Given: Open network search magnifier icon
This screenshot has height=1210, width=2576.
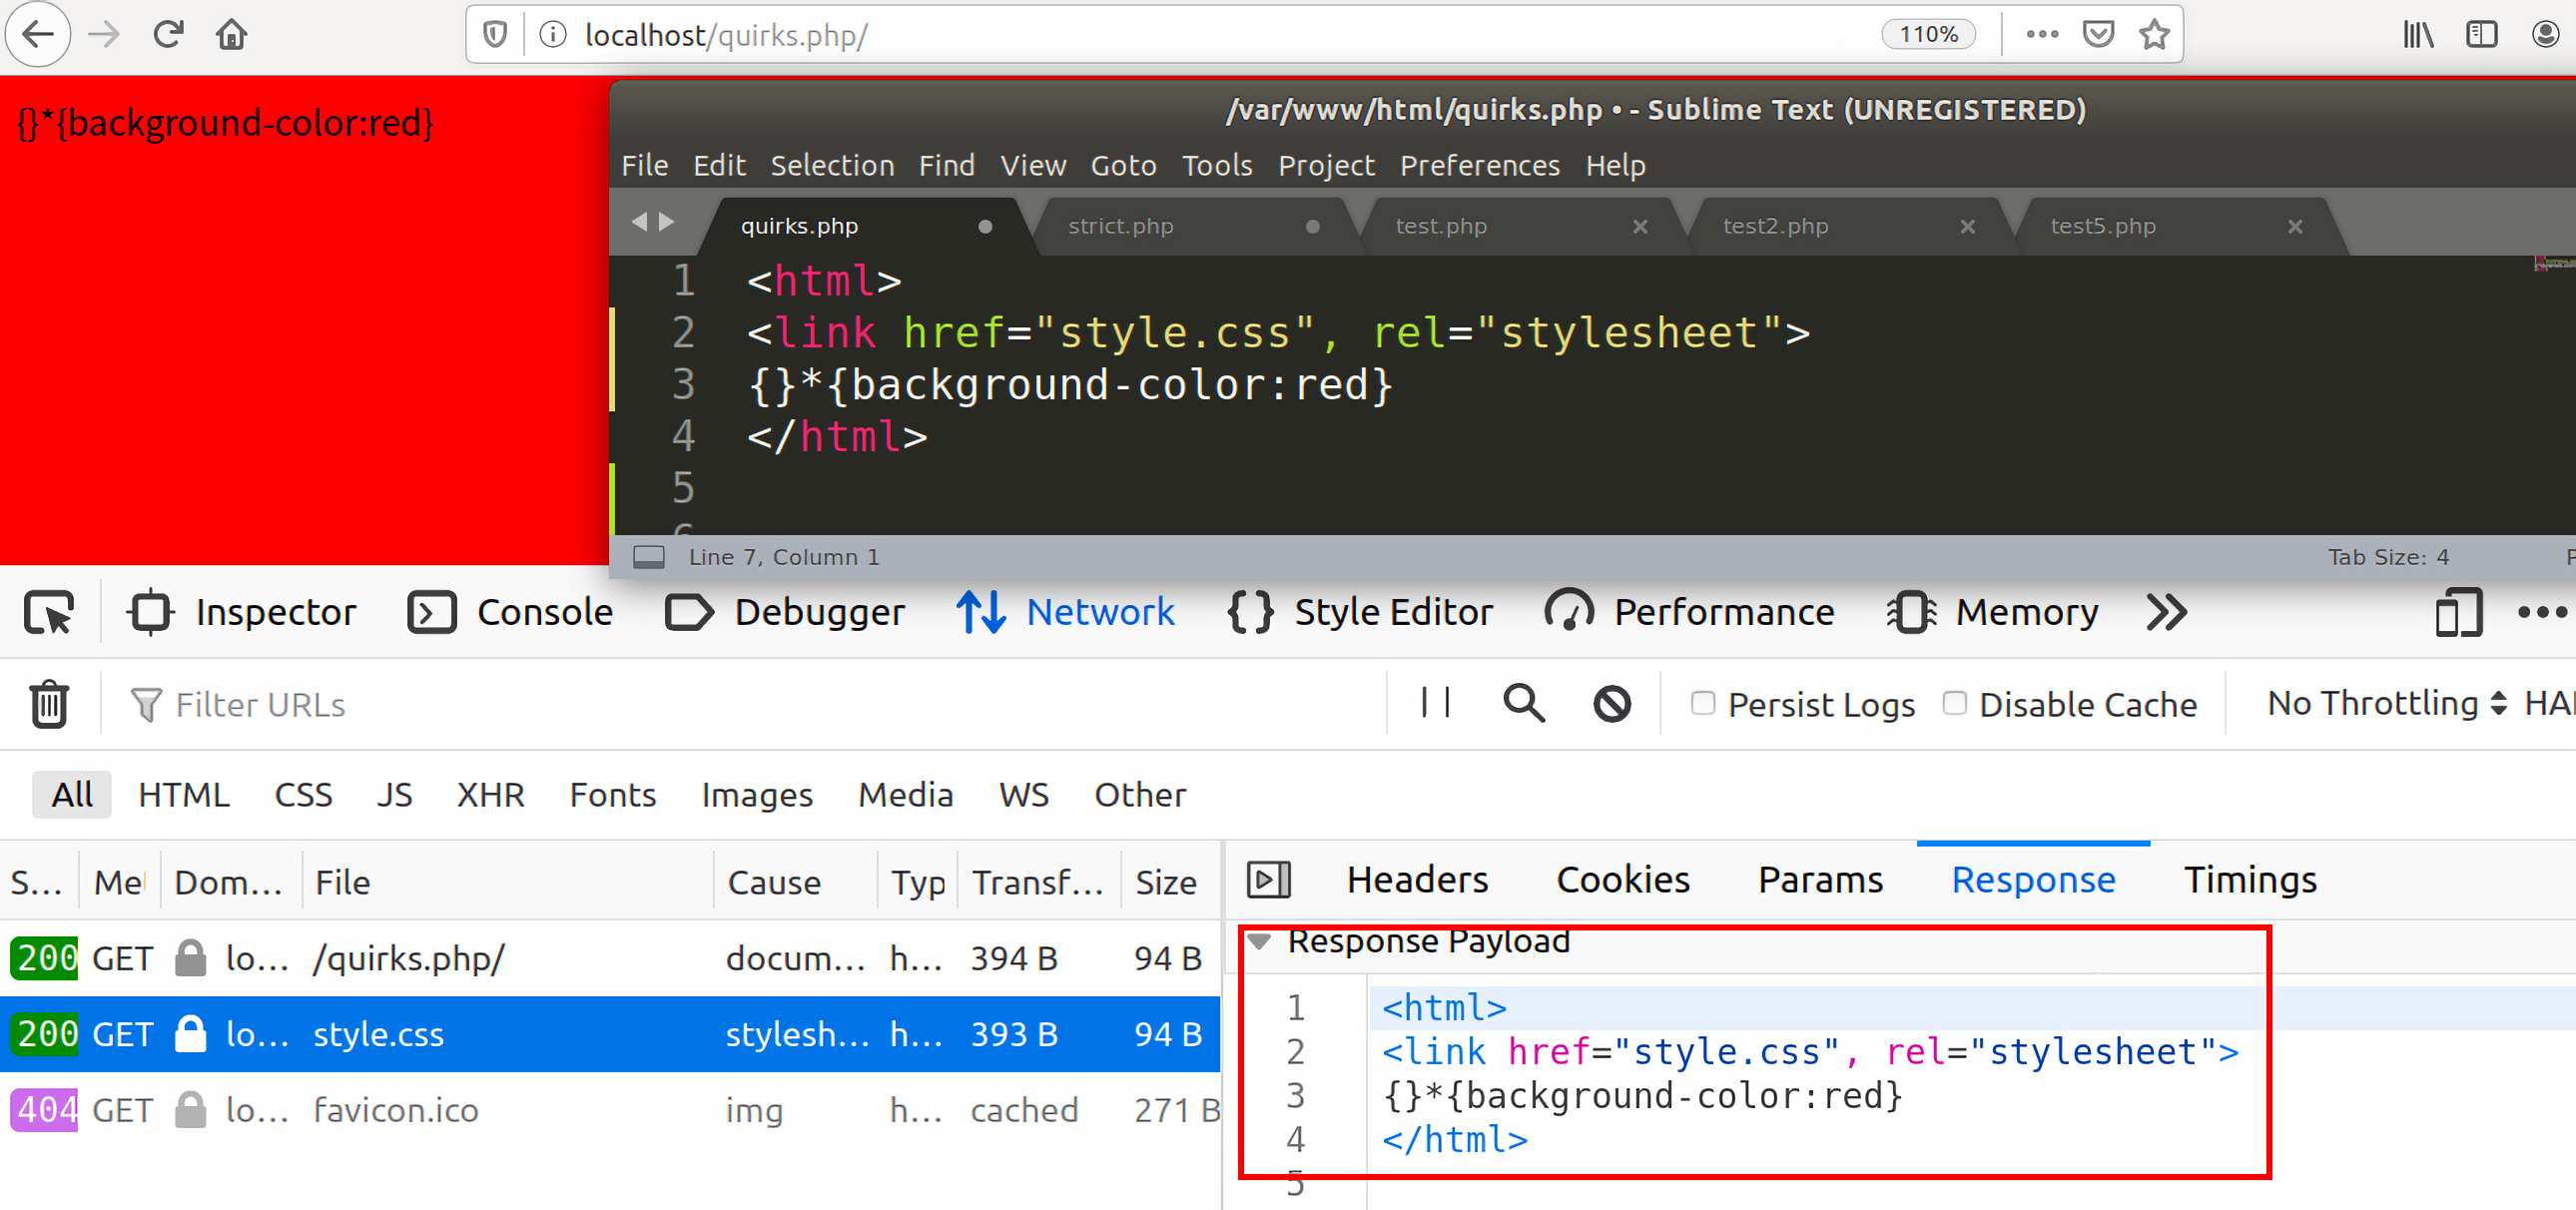Looking at the screenshot, I should pos(1524,703).
